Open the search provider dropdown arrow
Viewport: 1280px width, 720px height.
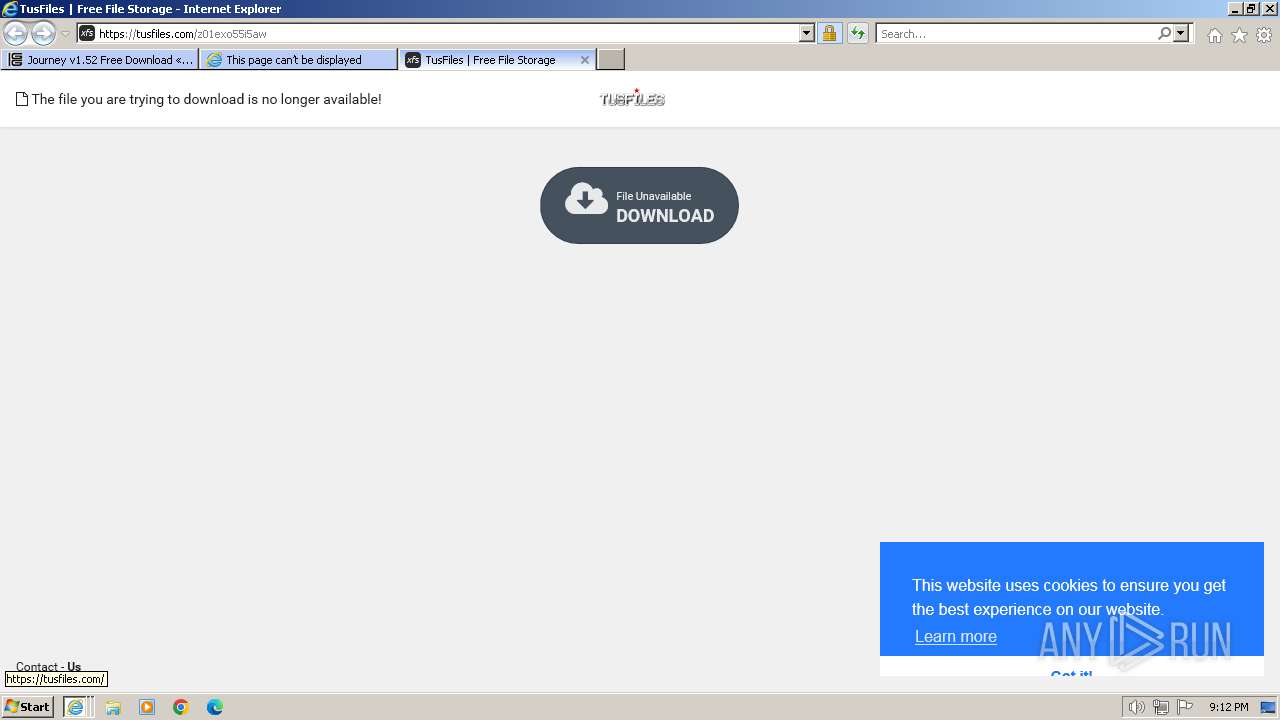[1181, 34]
